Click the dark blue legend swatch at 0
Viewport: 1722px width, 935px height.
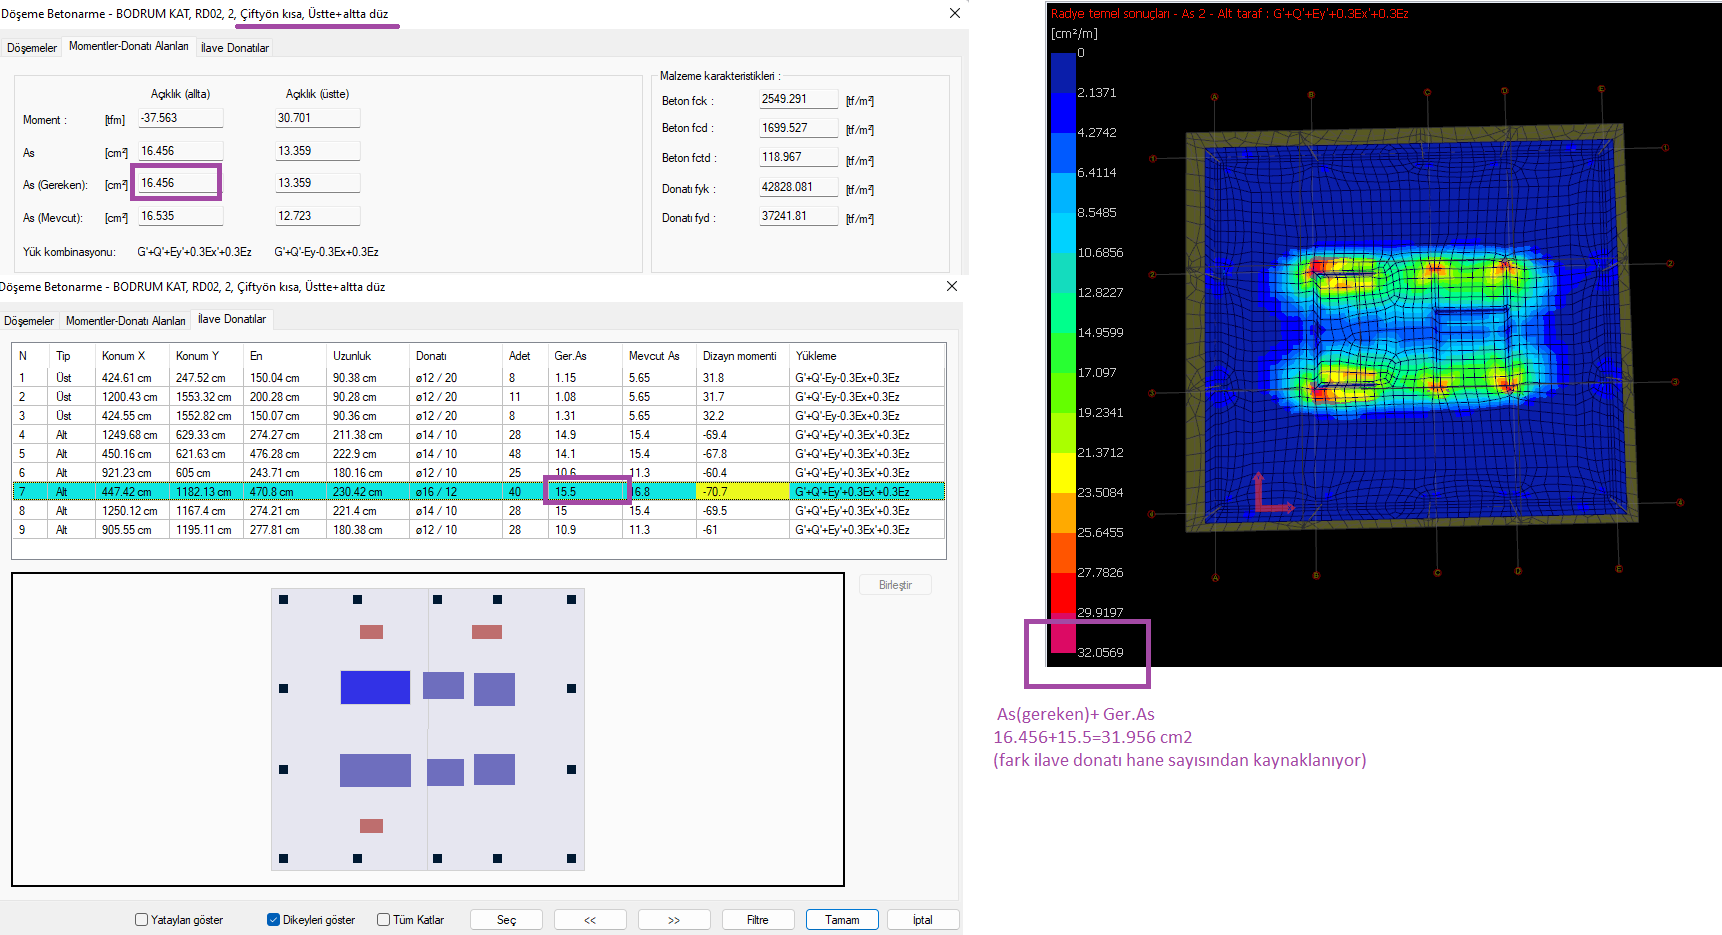click(1063, 73)
